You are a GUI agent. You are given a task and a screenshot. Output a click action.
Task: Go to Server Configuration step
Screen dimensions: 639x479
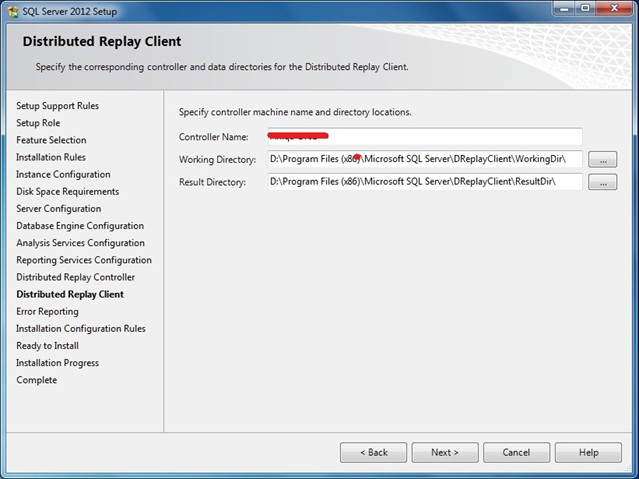pyautogui.click(x=59, y=209)
